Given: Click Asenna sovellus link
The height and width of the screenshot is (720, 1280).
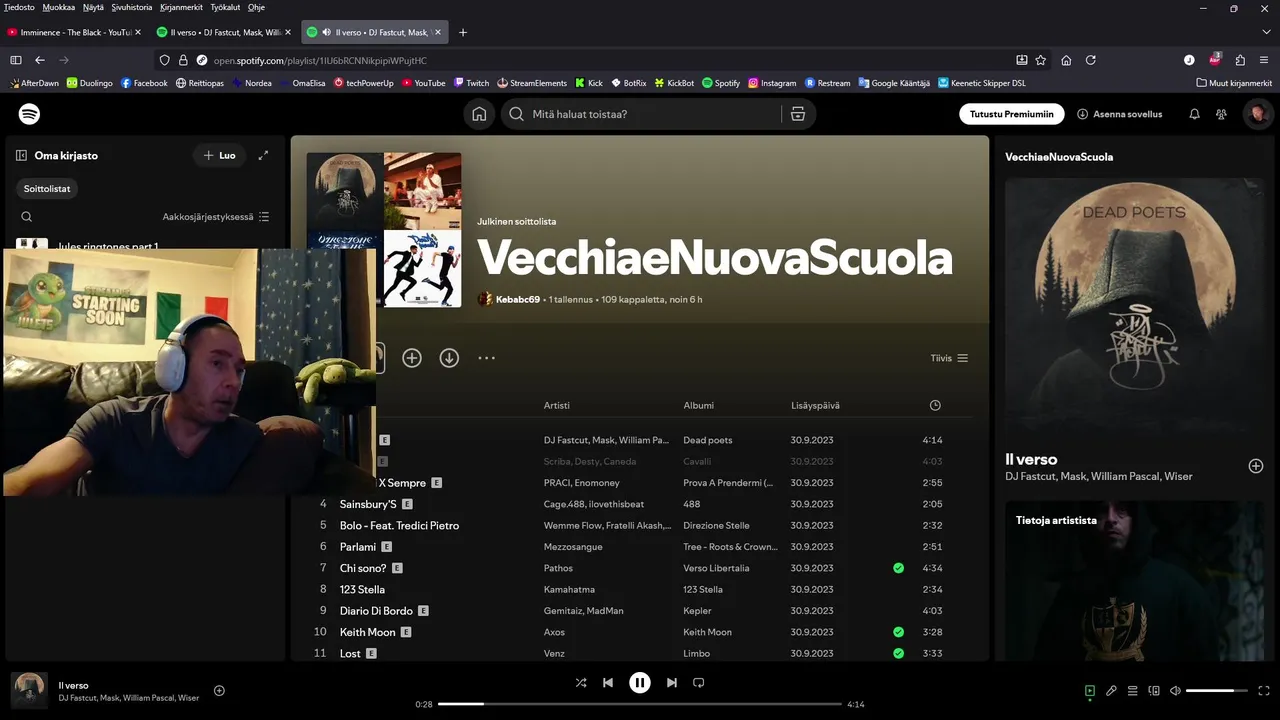Looking at the screenshot, I should (x=1120, y=114).
